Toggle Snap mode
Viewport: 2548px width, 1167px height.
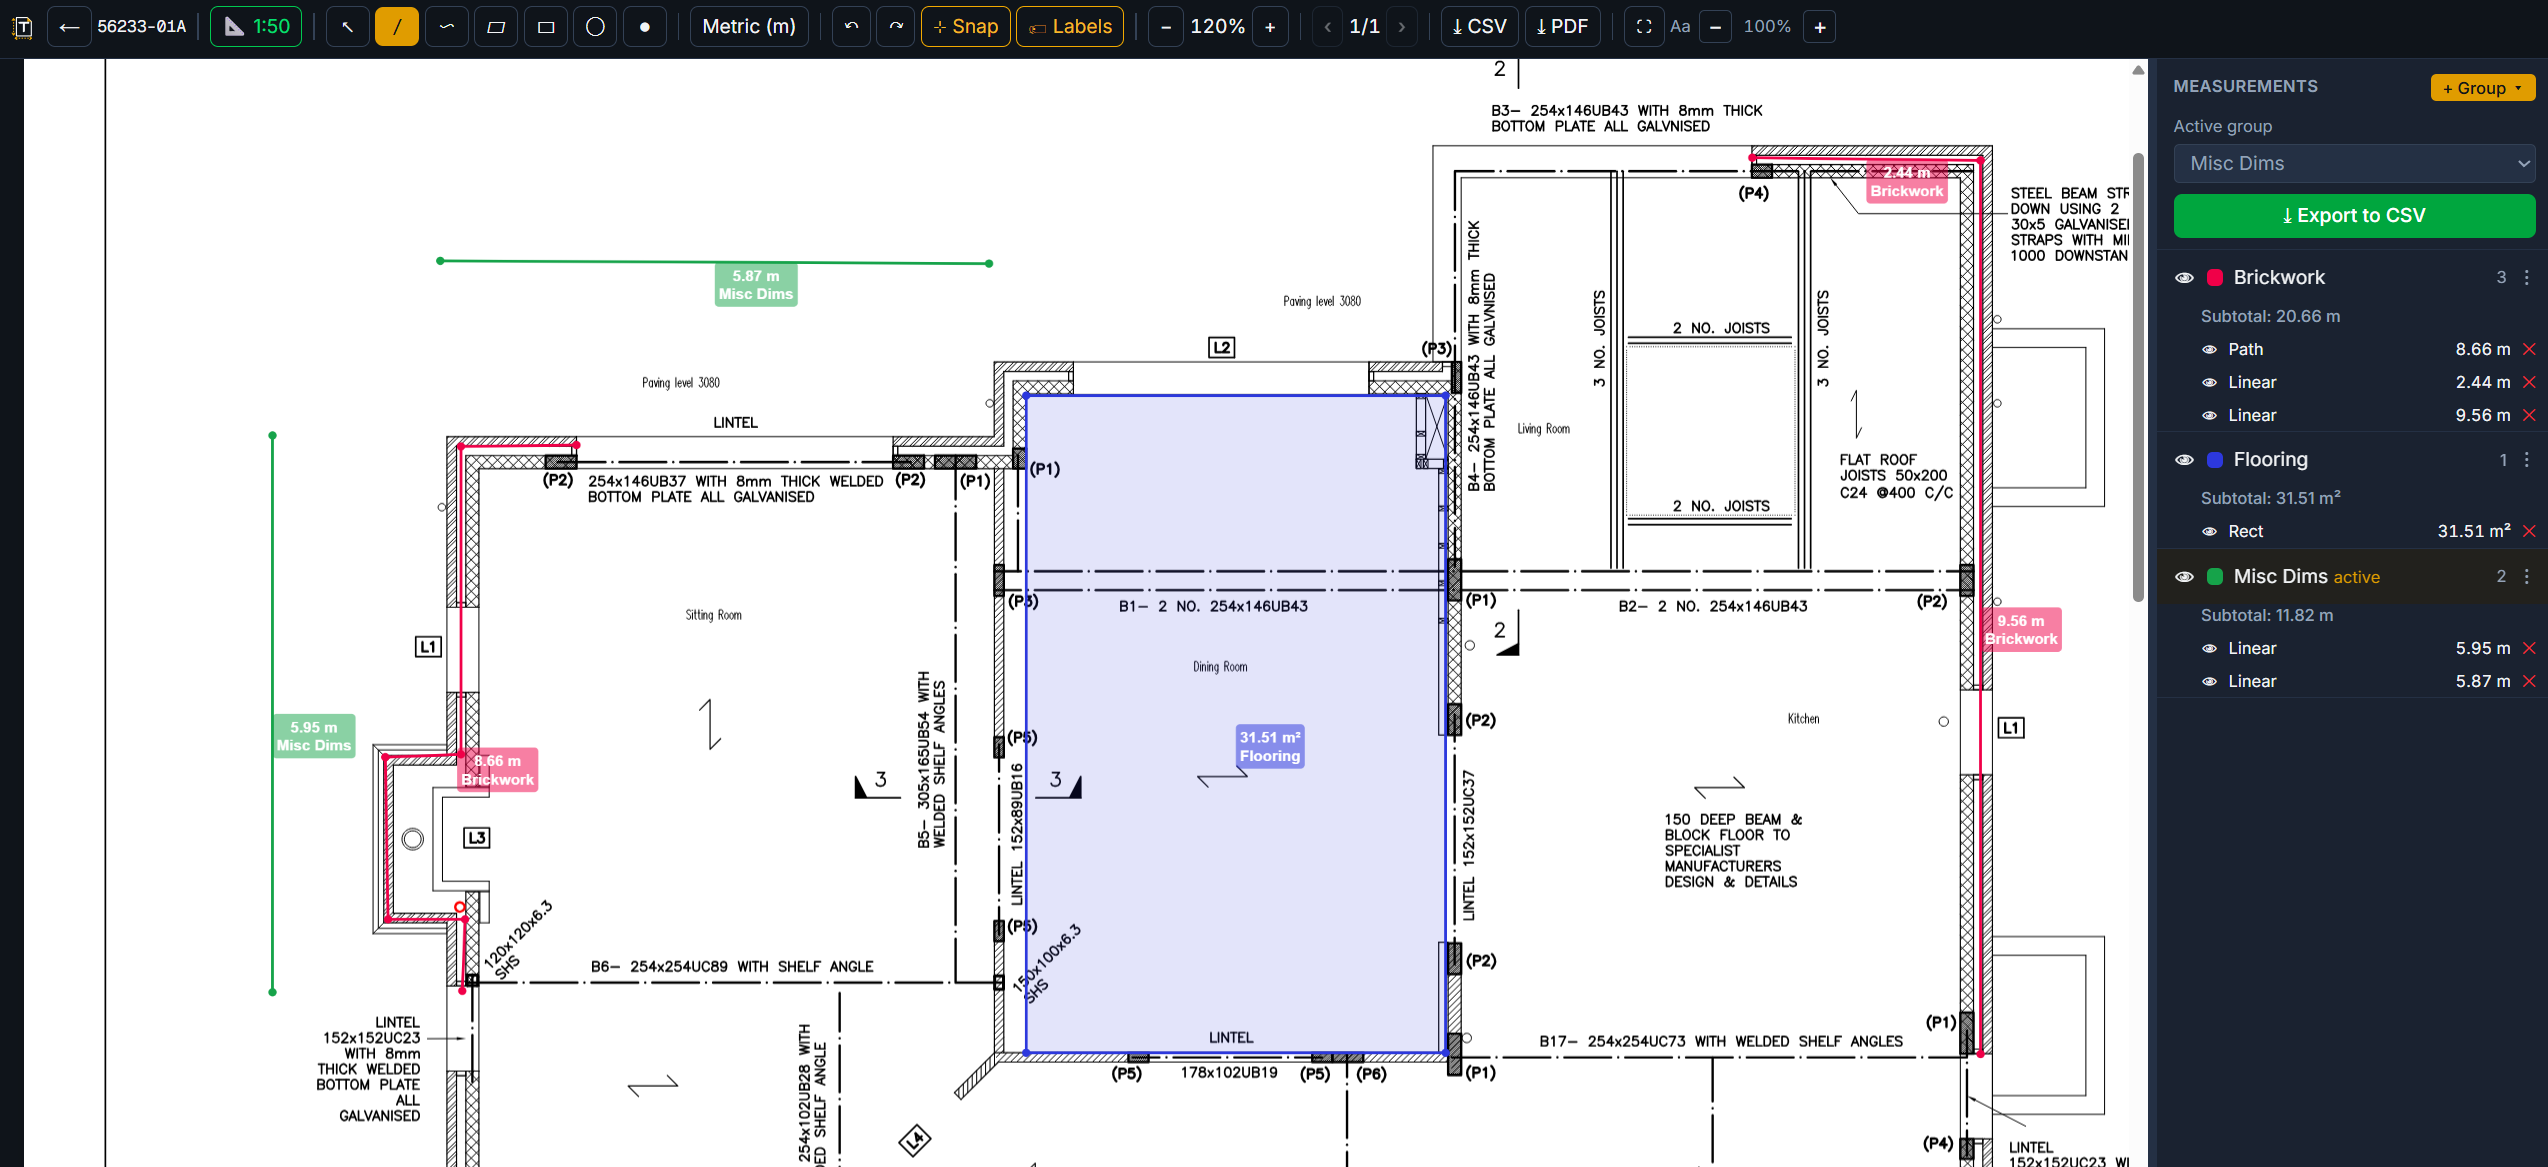click(965, 27)
